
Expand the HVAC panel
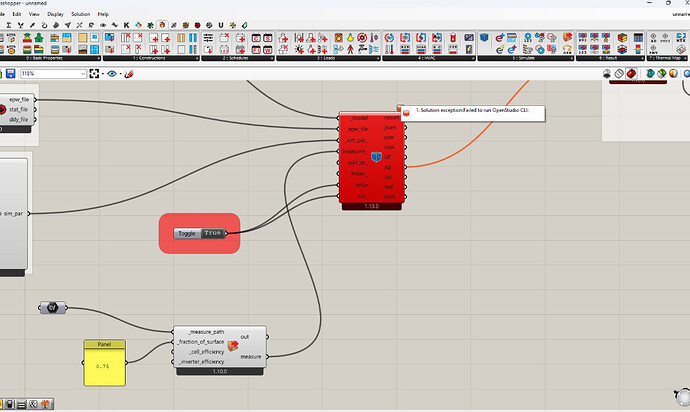click(x=473, y=58)
